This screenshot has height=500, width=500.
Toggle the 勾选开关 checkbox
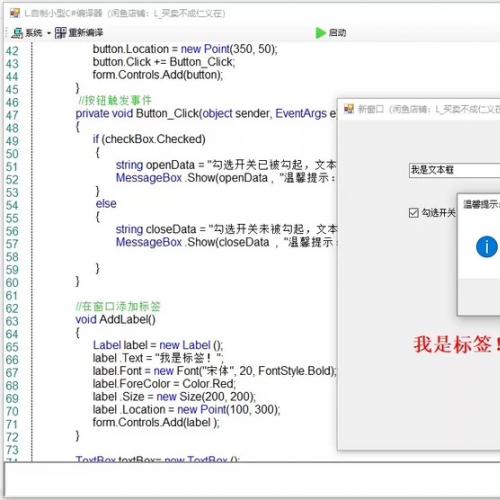[x=413, y=213]
